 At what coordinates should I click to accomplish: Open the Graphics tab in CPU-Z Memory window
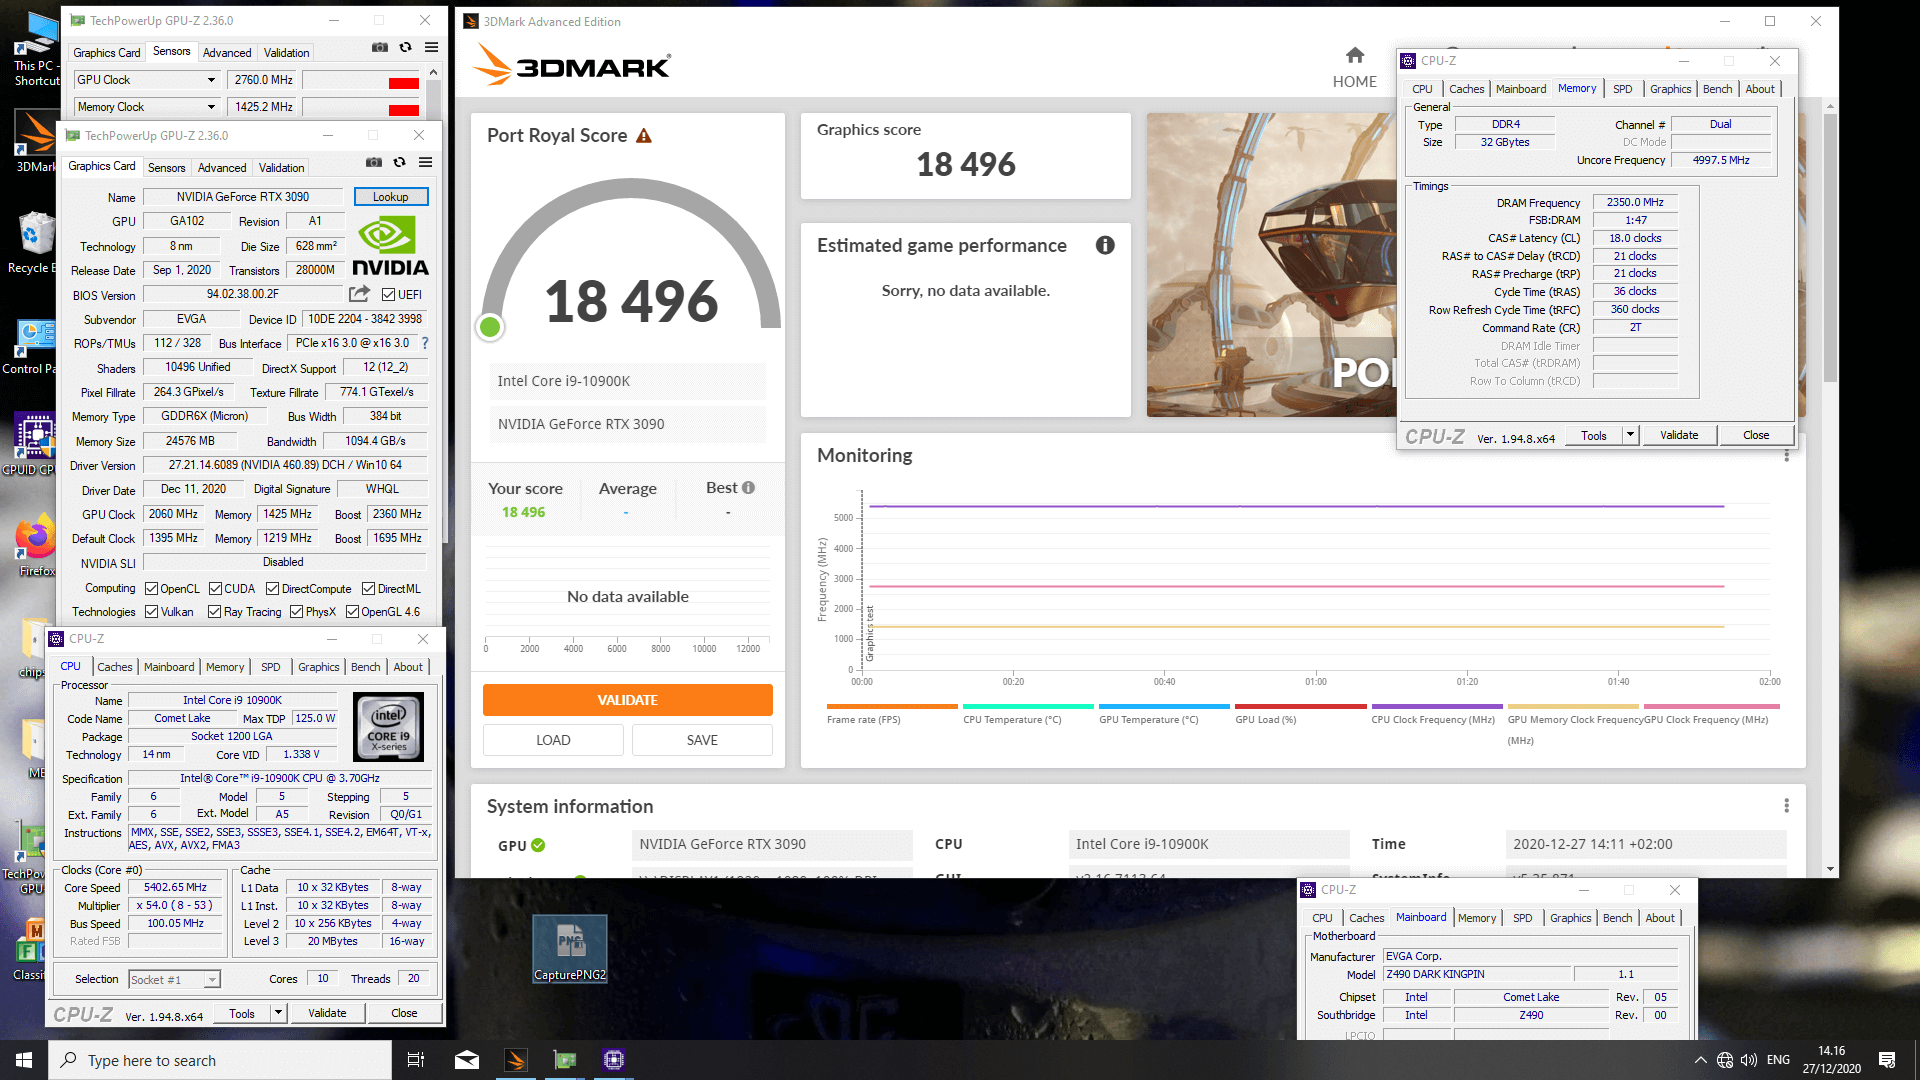[x=1670, y=89]
